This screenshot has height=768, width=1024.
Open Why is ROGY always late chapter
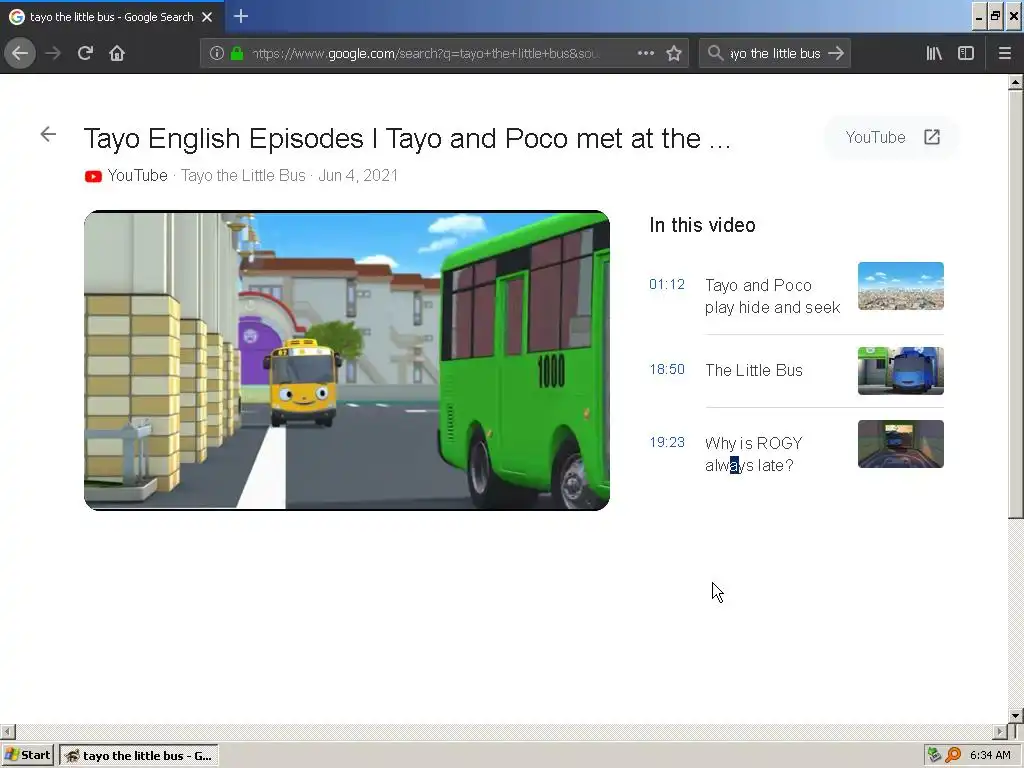(754, 455)
